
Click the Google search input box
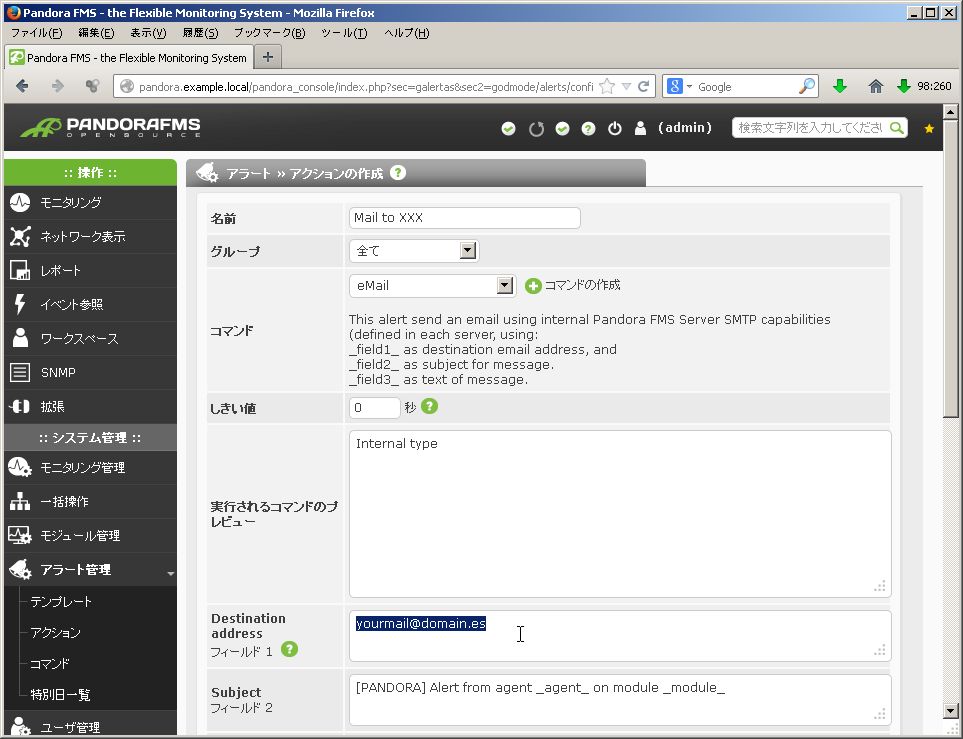746,87
